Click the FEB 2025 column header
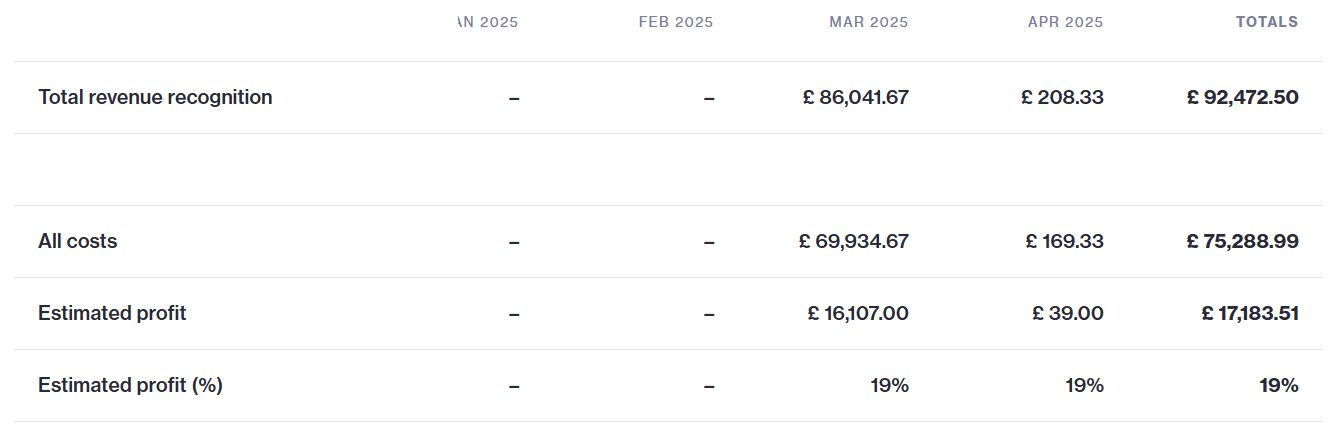1337x431 pixels. (676, 22)
